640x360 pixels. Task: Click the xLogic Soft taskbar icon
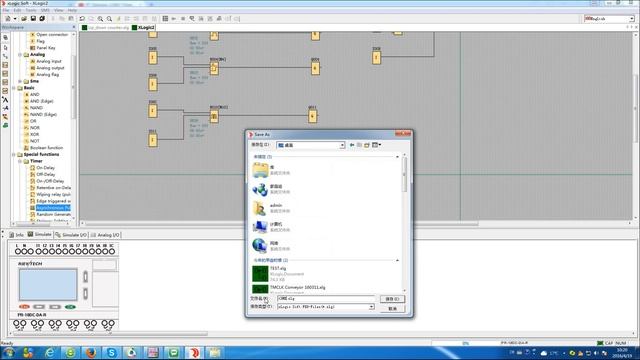(x=194, y=353)
